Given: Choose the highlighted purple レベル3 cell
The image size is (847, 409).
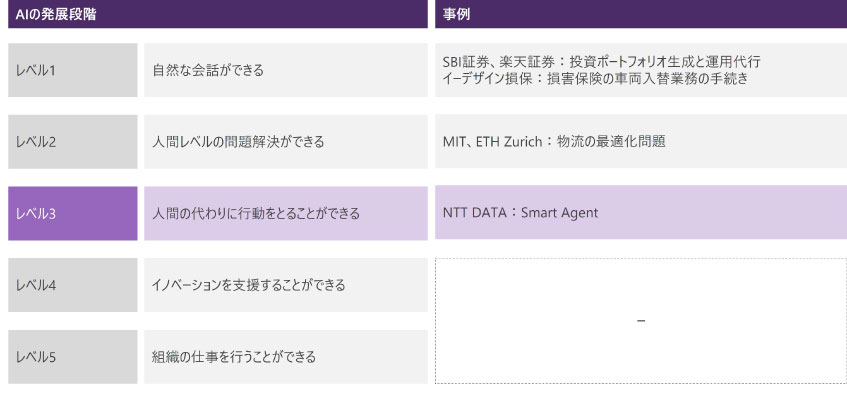Looking at the screenshot, I should coord(72,213).
